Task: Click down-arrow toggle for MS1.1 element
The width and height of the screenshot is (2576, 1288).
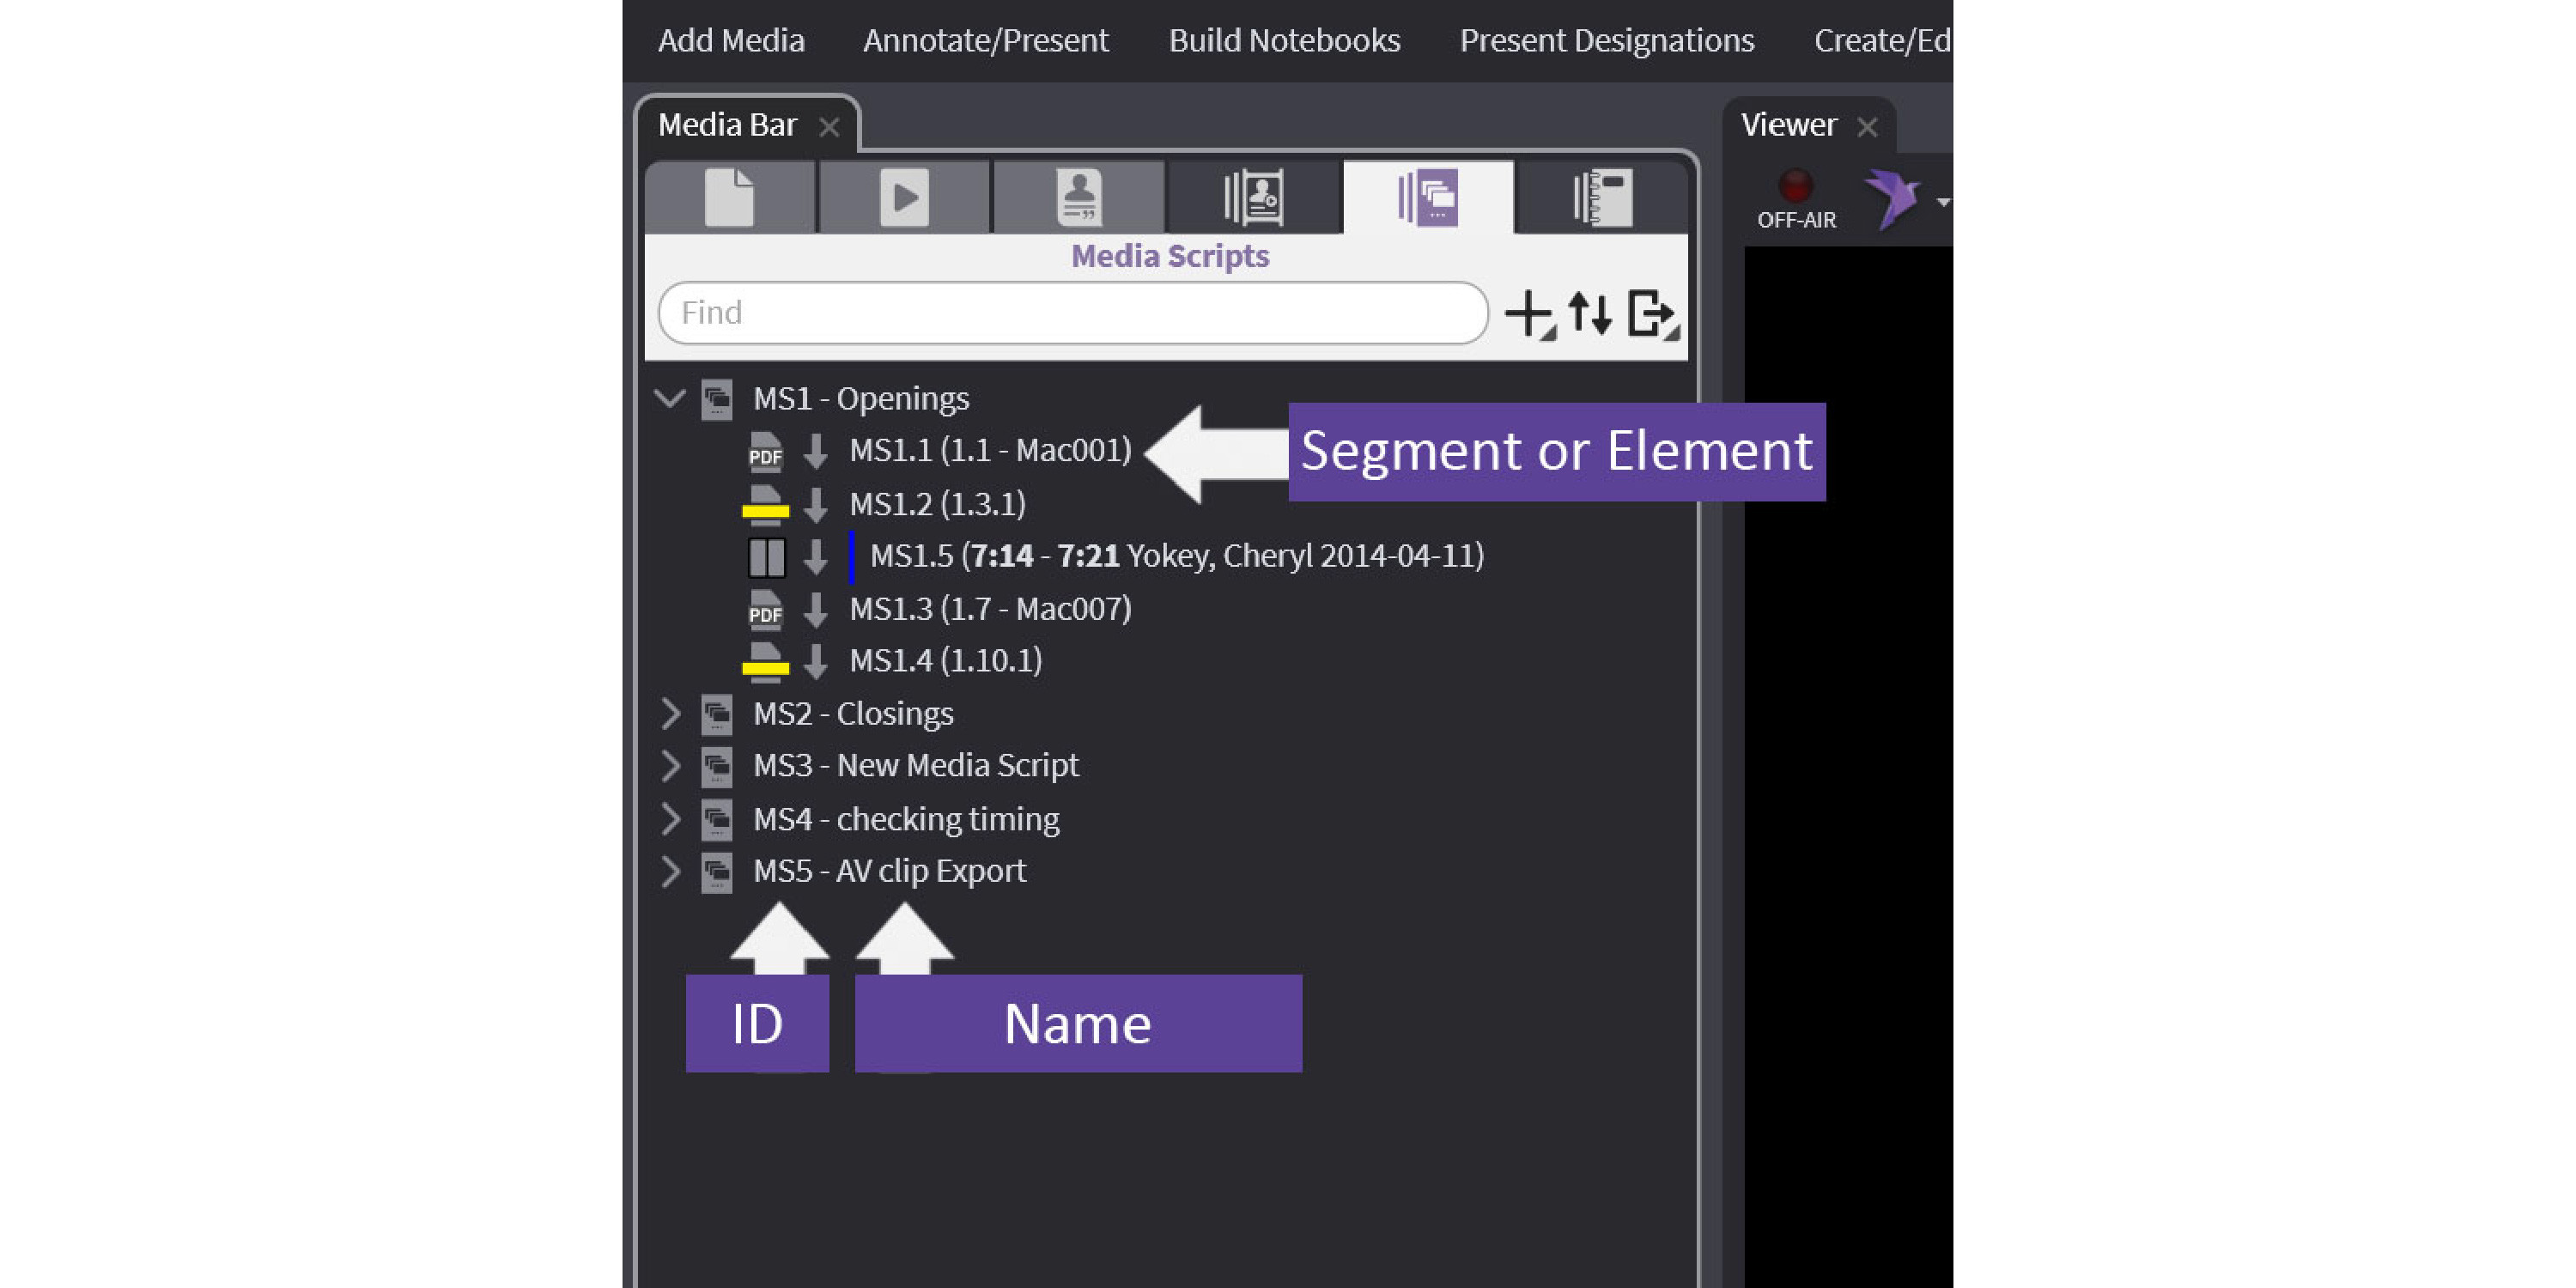Action: pyautogui.click(x=816, y=451)
